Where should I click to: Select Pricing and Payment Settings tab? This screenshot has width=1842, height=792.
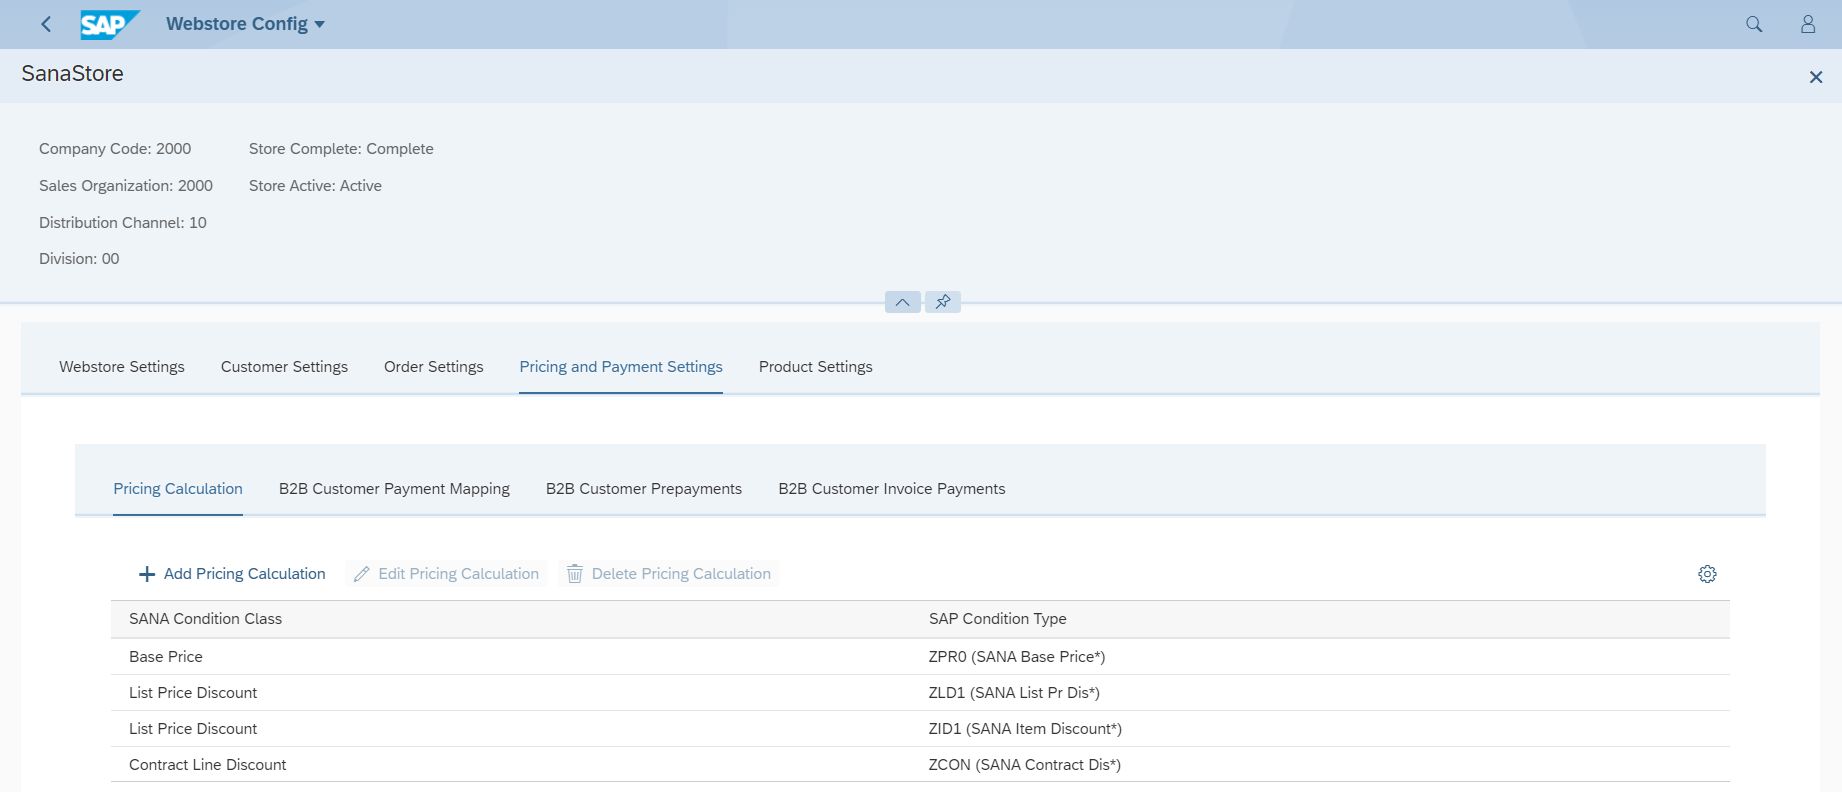point(621,367)
